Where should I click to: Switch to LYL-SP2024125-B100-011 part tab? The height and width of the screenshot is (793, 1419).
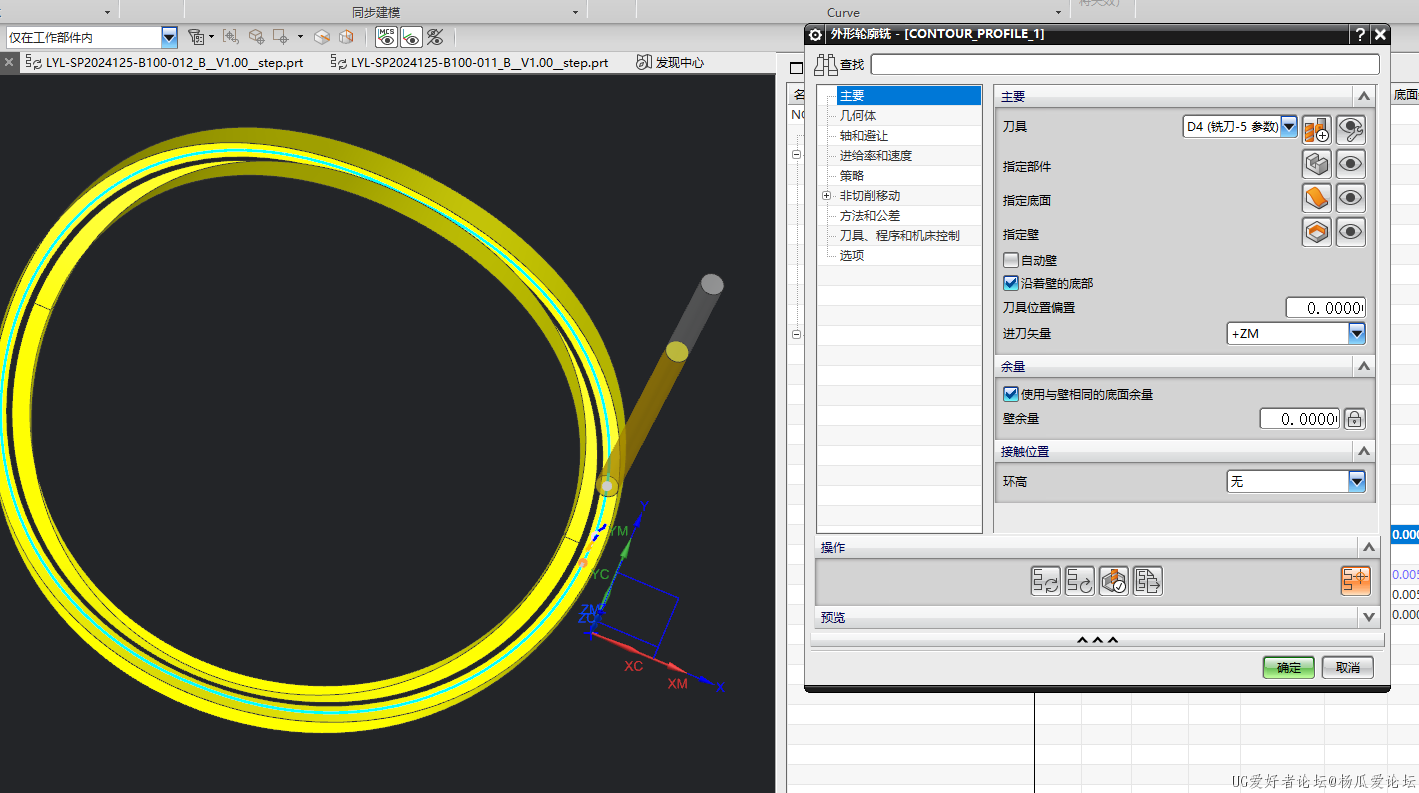click(x=469, y=62)
